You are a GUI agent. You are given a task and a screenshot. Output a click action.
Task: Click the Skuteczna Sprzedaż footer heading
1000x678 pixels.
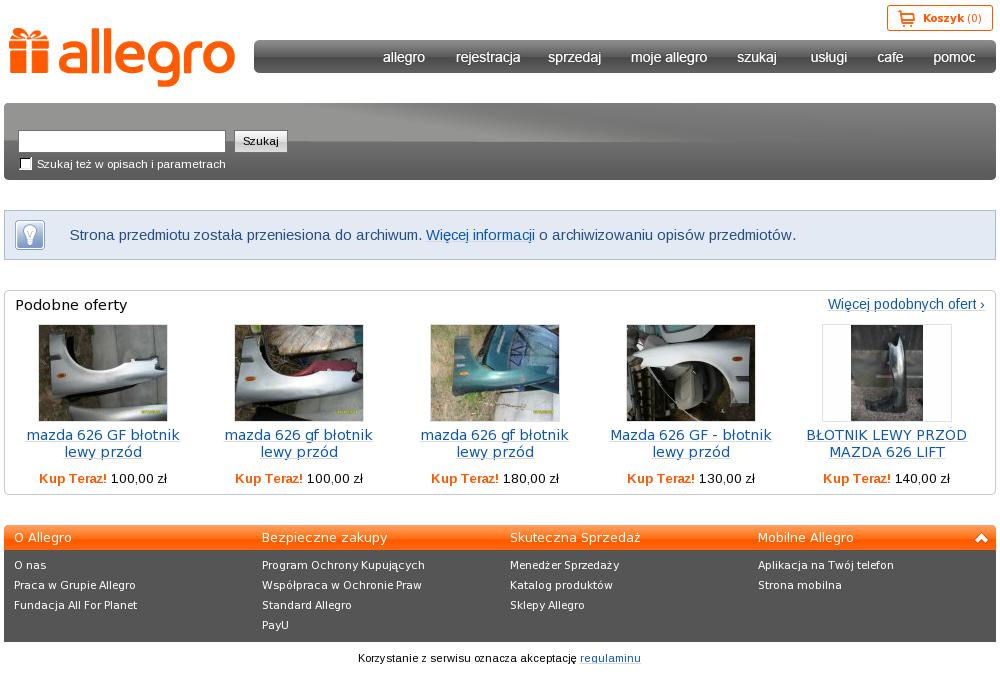coord(575,538)
